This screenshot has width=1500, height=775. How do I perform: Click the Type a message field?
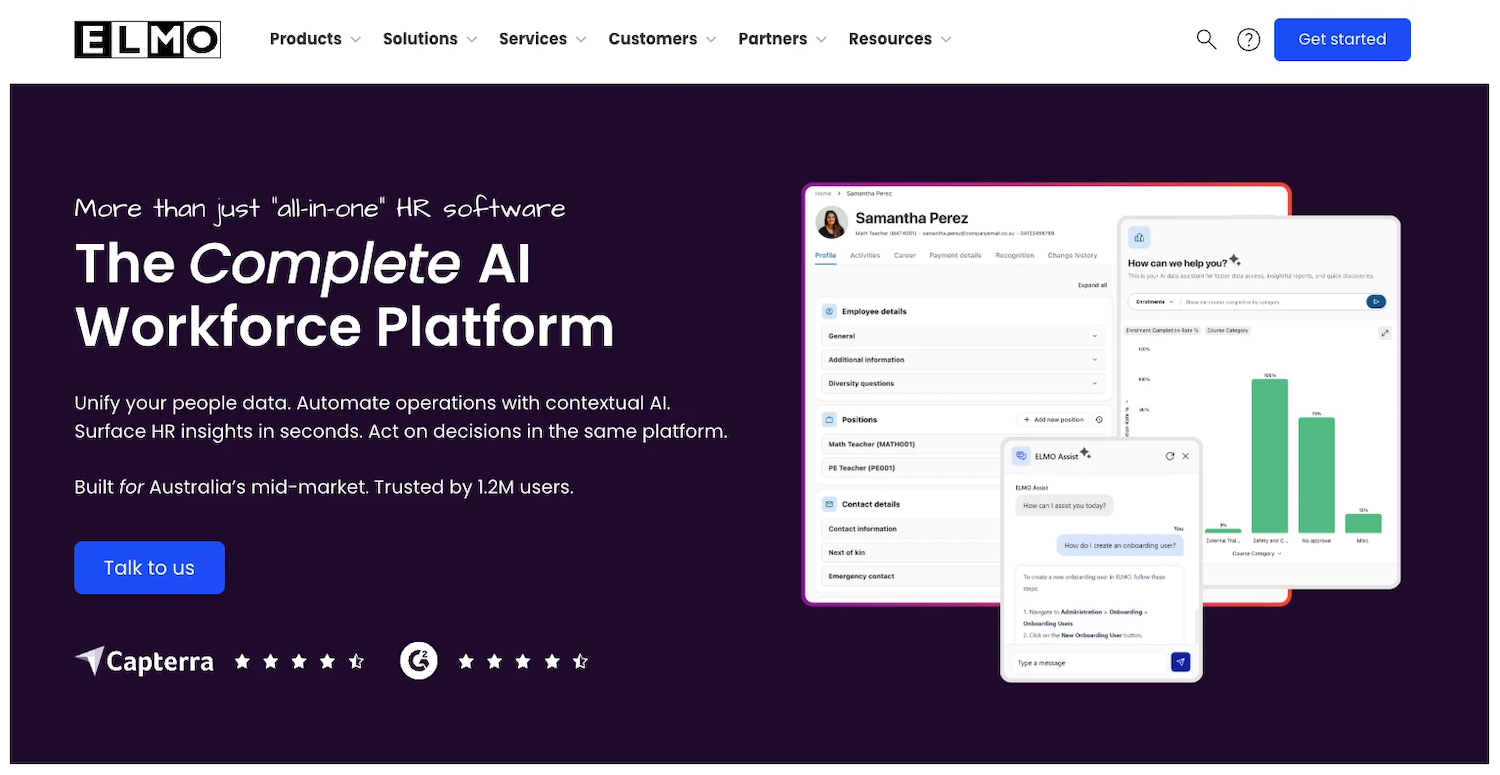click(1090, 663)
